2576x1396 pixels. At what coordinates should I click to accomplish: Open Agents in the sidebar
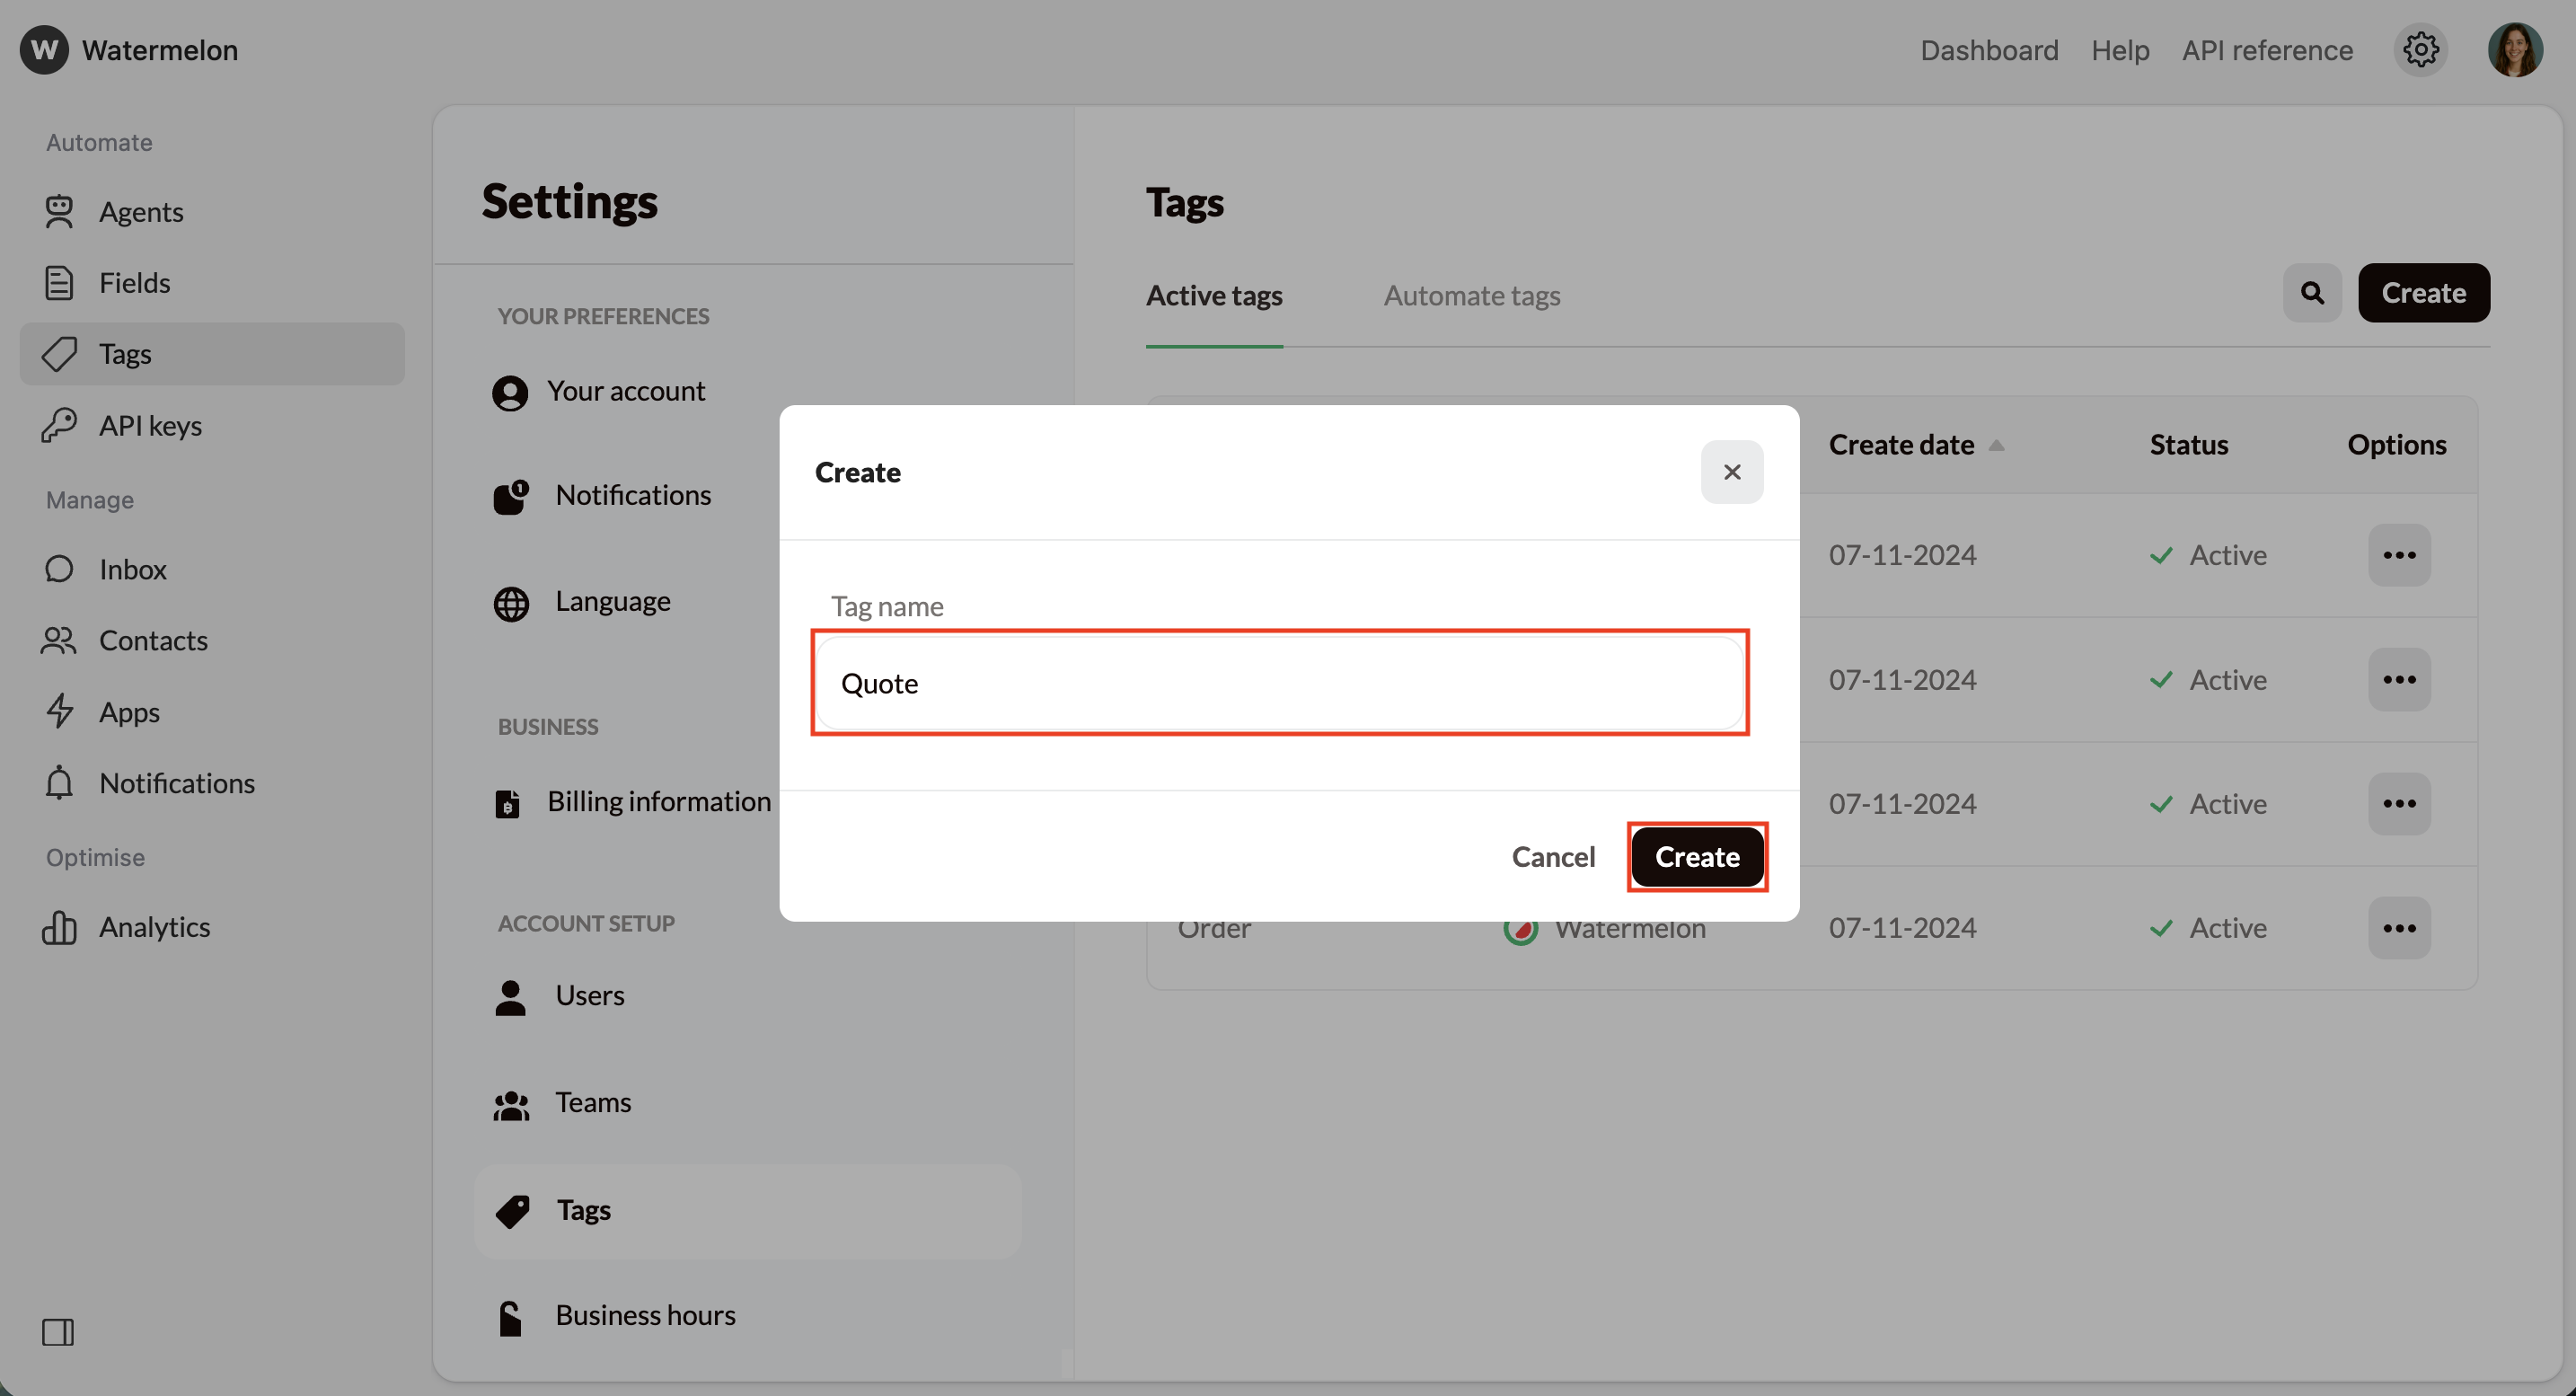(140, 212)
